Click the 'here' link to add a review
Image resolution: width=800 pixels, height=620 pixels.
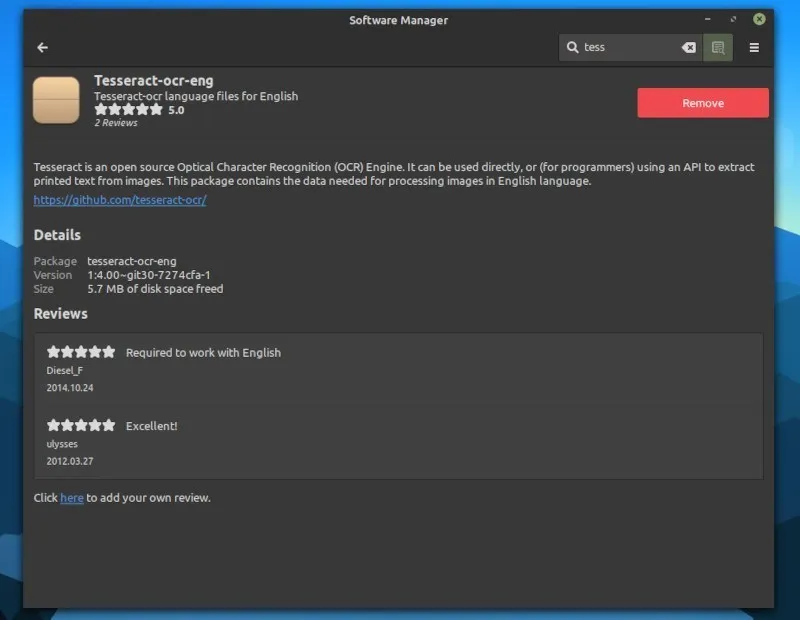(72, 498)
